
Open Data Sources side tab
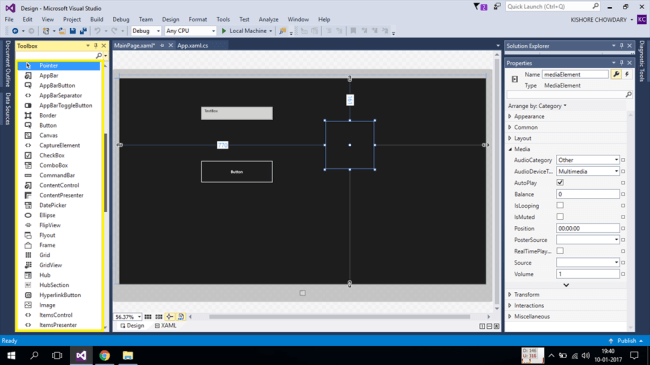coord(8,108)
